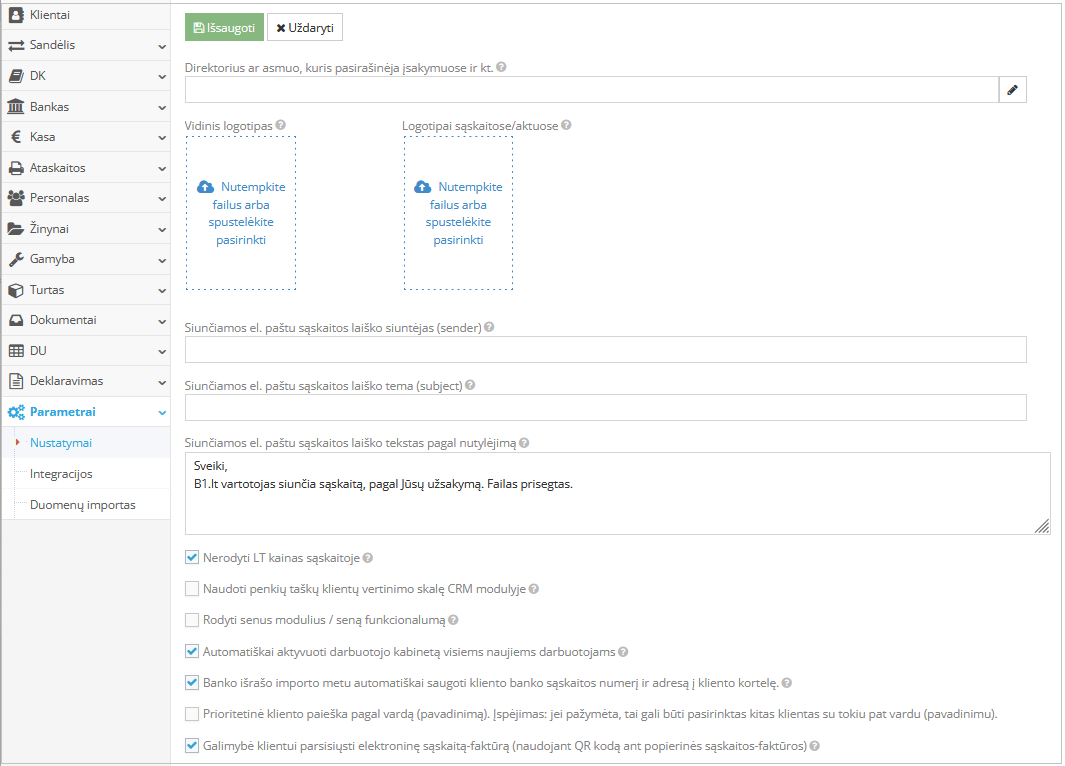Screen dimensions: 1065x766
Task: Expand the Personalas menu chevron
Action: tap(161, 198)
